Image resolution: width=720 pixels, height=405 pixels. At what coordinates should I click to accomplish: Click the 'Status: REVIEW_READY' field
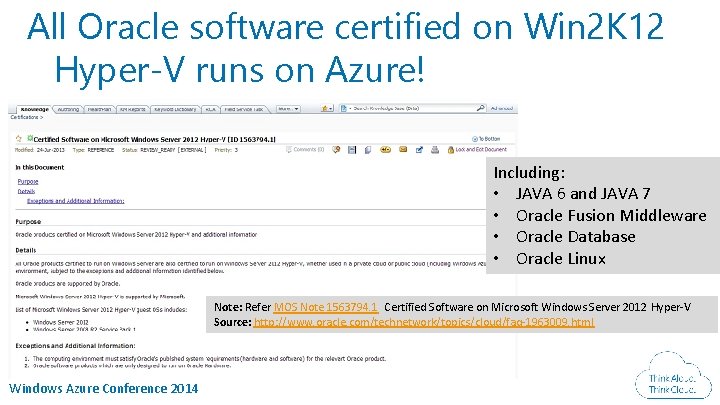pyautogui.click(x=164, y=150)
